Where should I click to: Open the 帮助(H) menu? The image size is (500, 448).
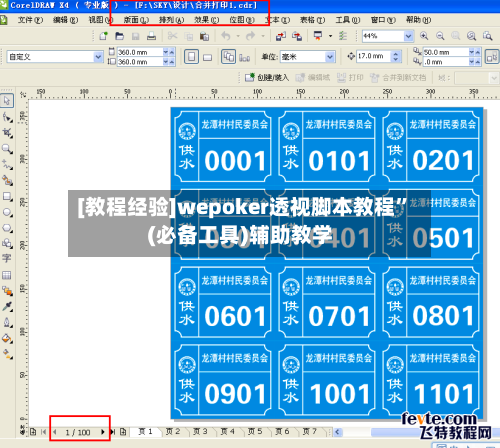click(418, 20)
